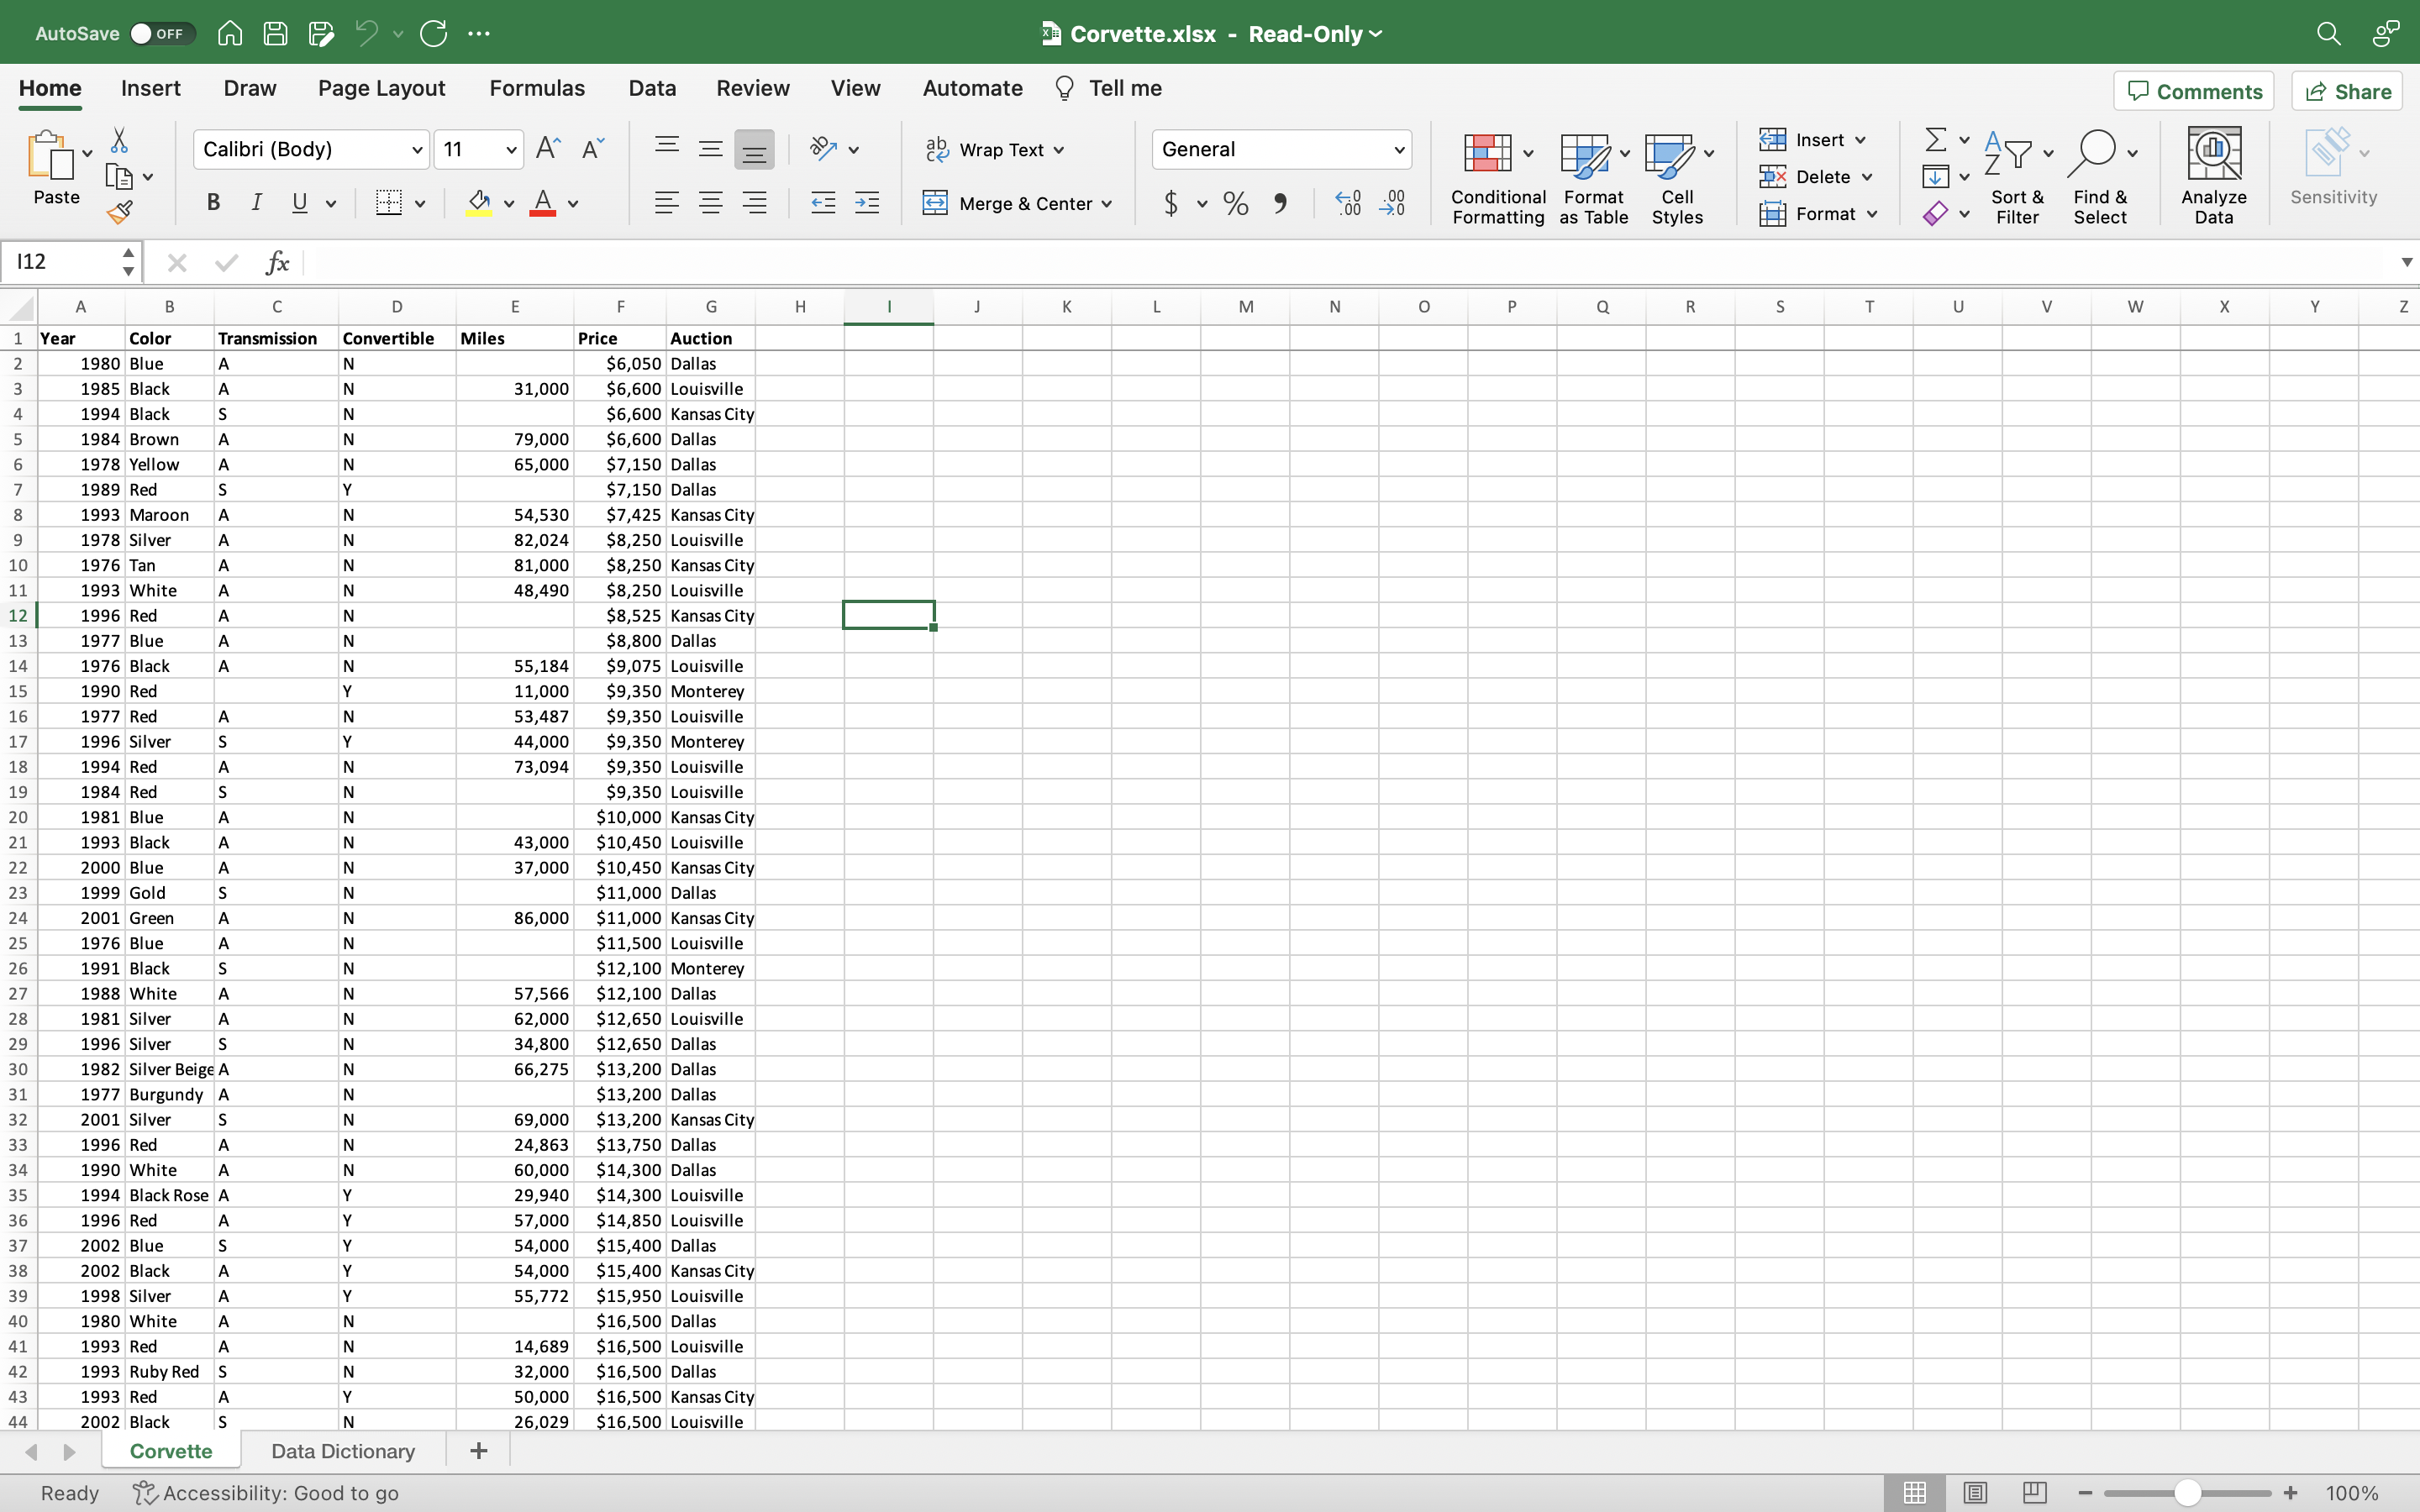Toggle bold formatting
Viewport: 2420px width, 1512px height.
coord(213,203)
